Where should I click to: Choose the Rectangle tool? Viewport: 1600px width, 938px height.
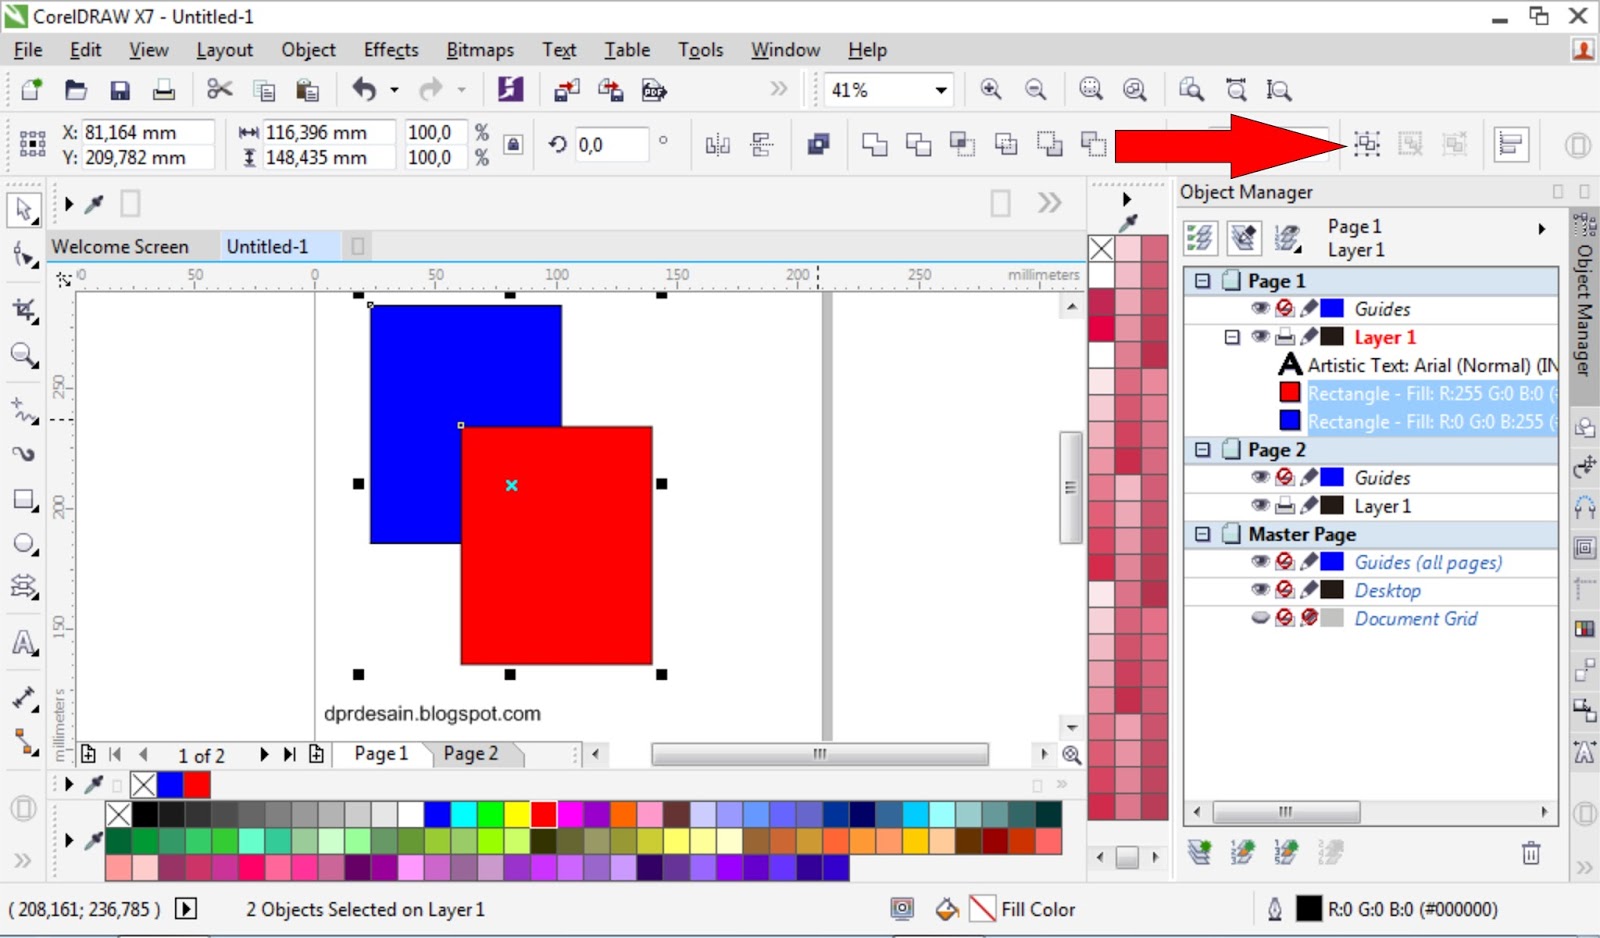(x=24, y=499)
